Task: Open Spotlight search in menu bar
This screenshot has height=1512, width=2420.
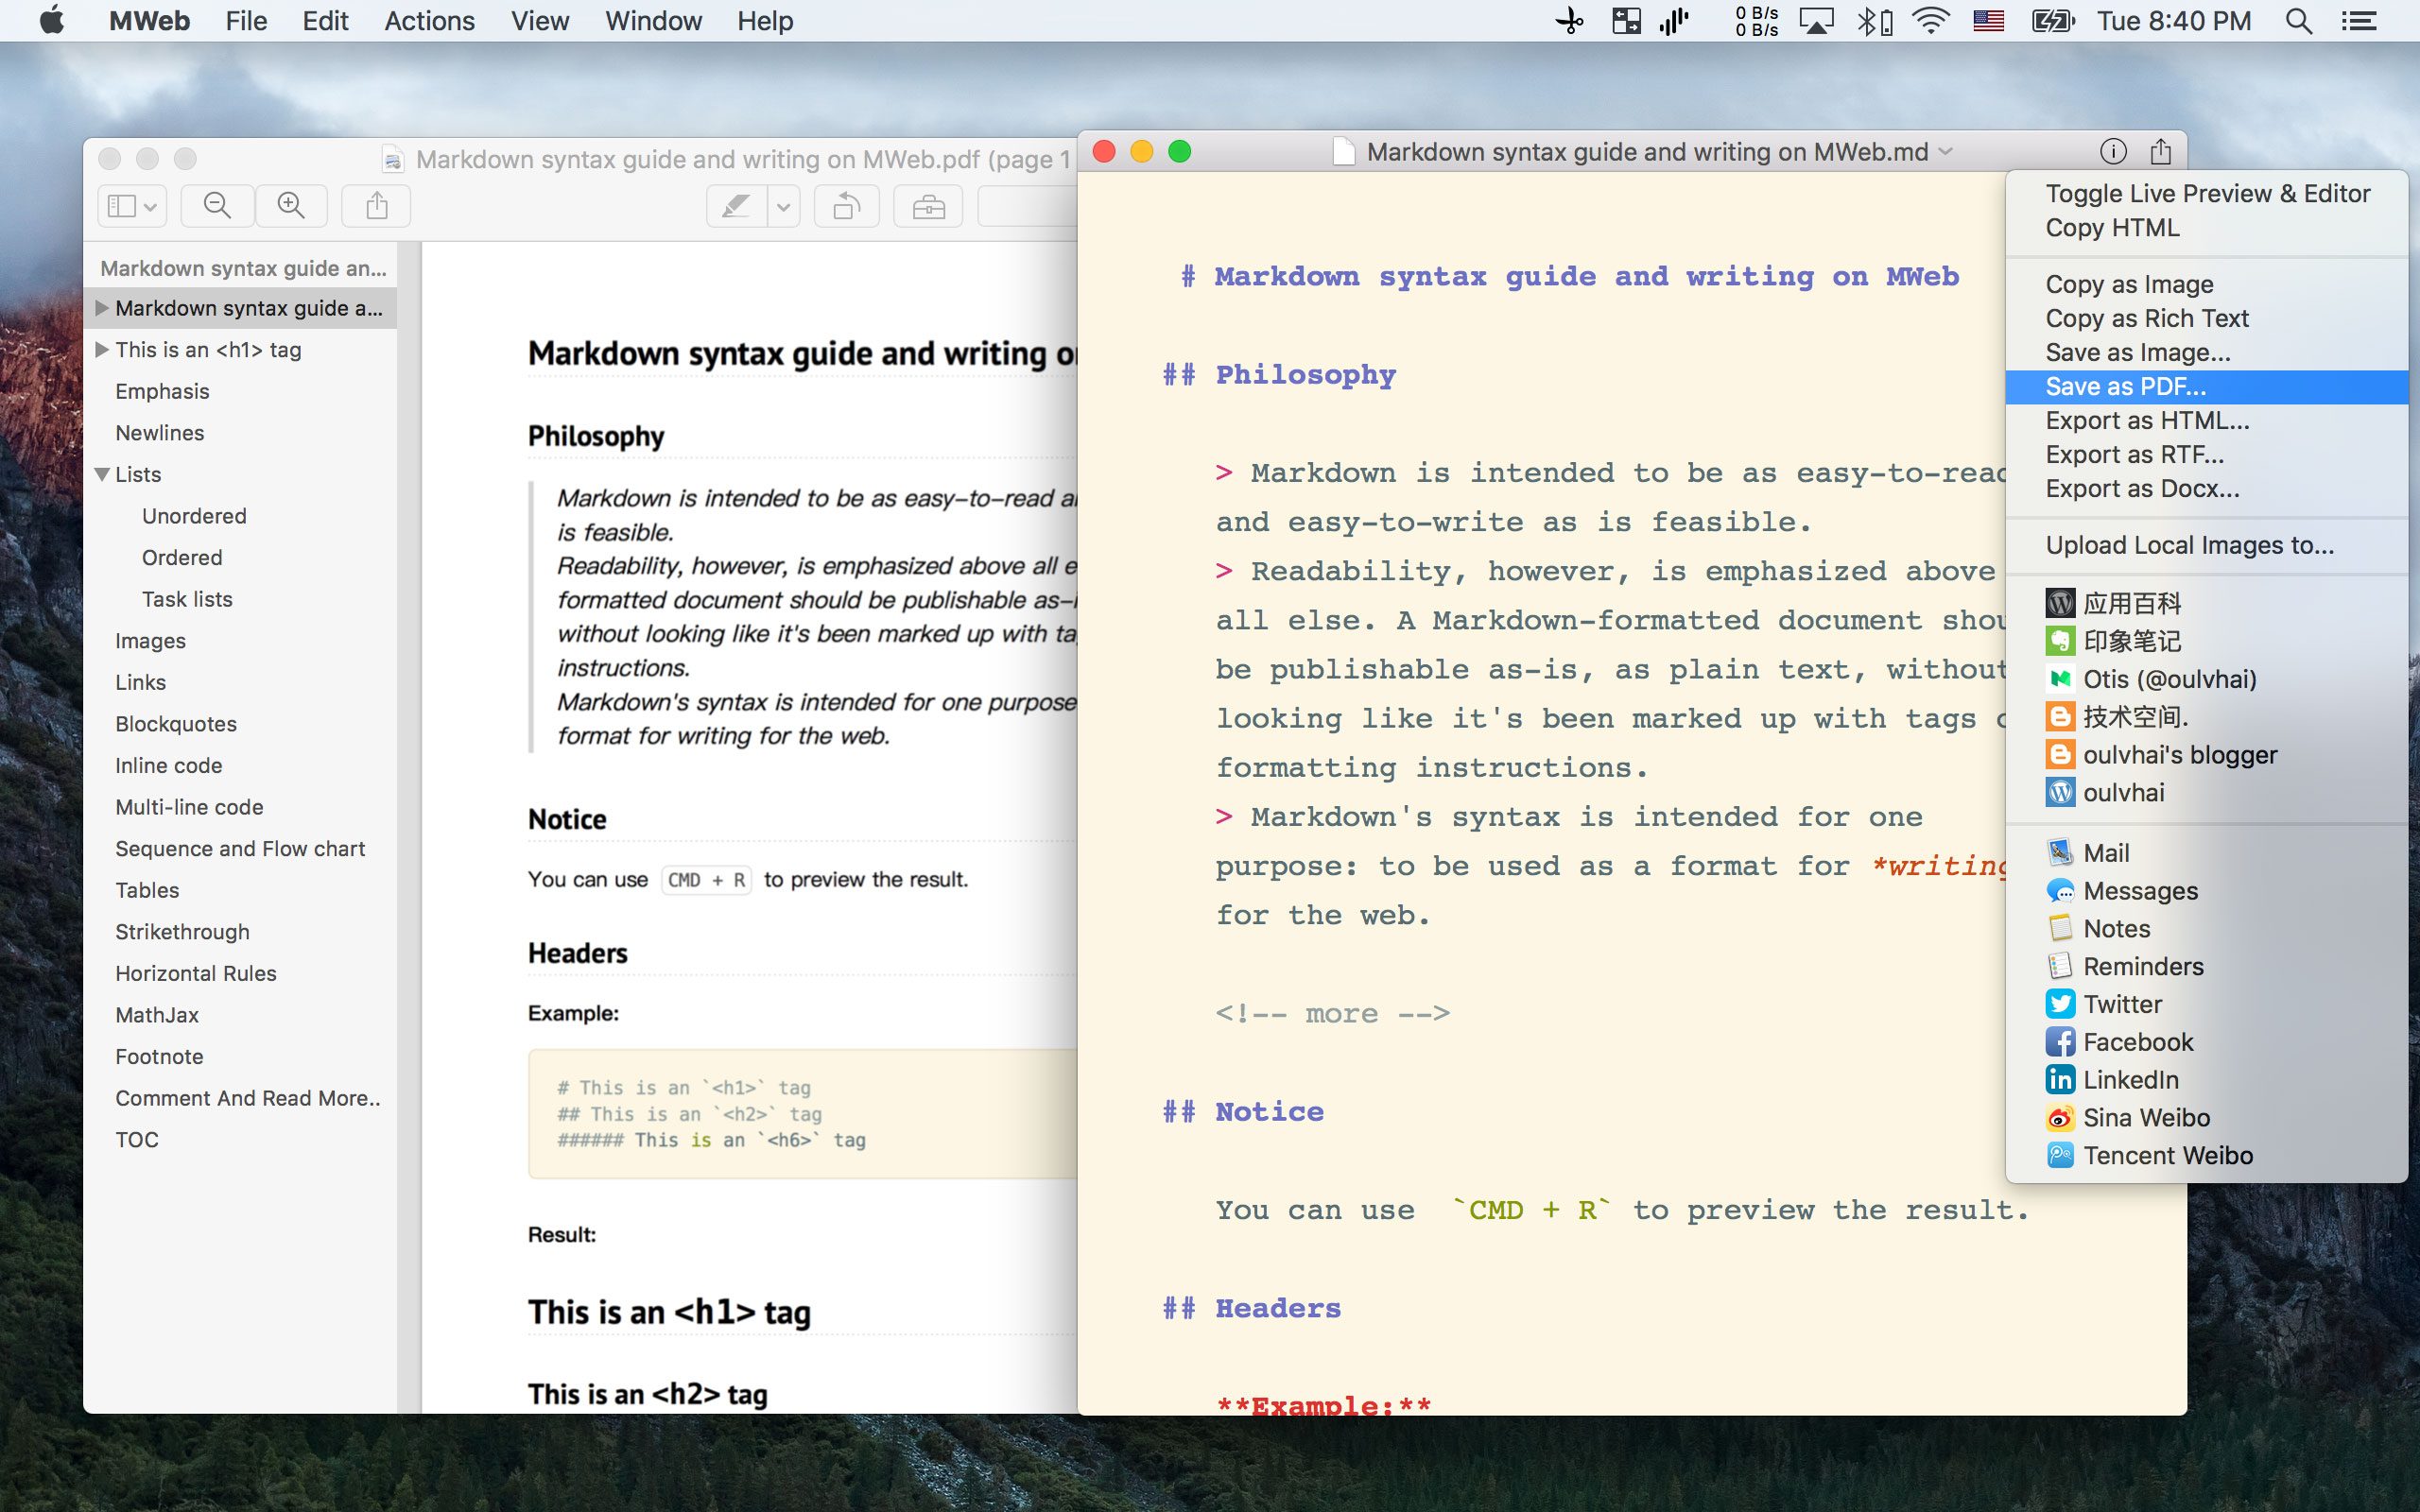Action: pyautogui.click(x=2298, y=21)
